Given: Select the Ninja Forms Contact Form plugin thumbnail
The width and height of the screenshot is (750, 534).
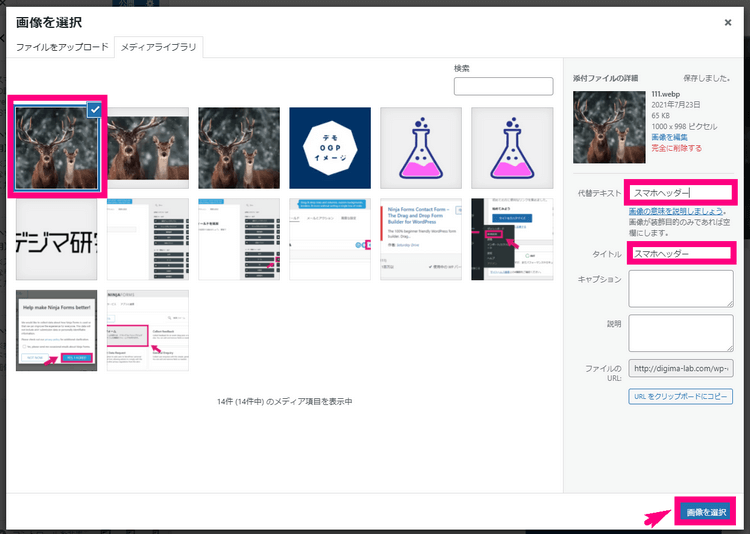Looking at the screenshot, I should (x=421, y=239).
